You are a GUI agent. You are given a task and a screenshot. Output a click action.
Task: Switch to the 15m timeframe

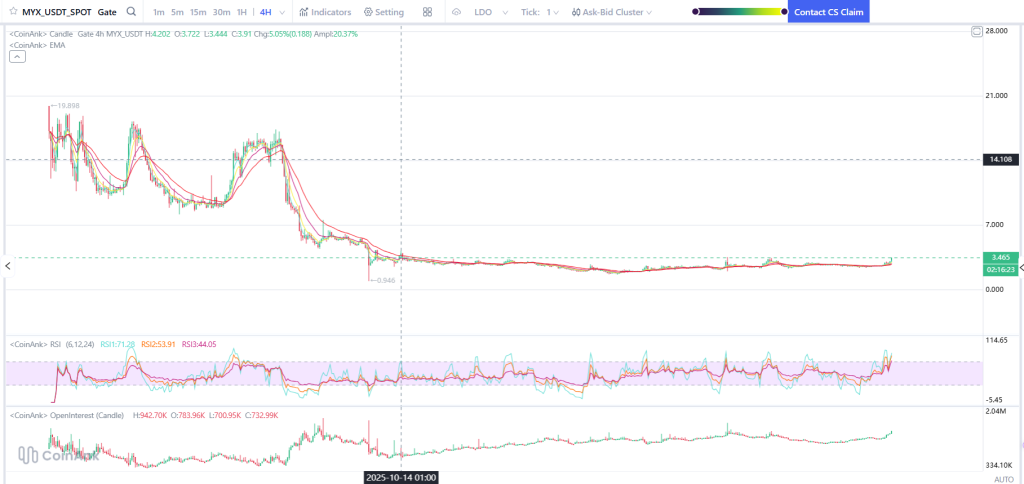pos(198,12)
